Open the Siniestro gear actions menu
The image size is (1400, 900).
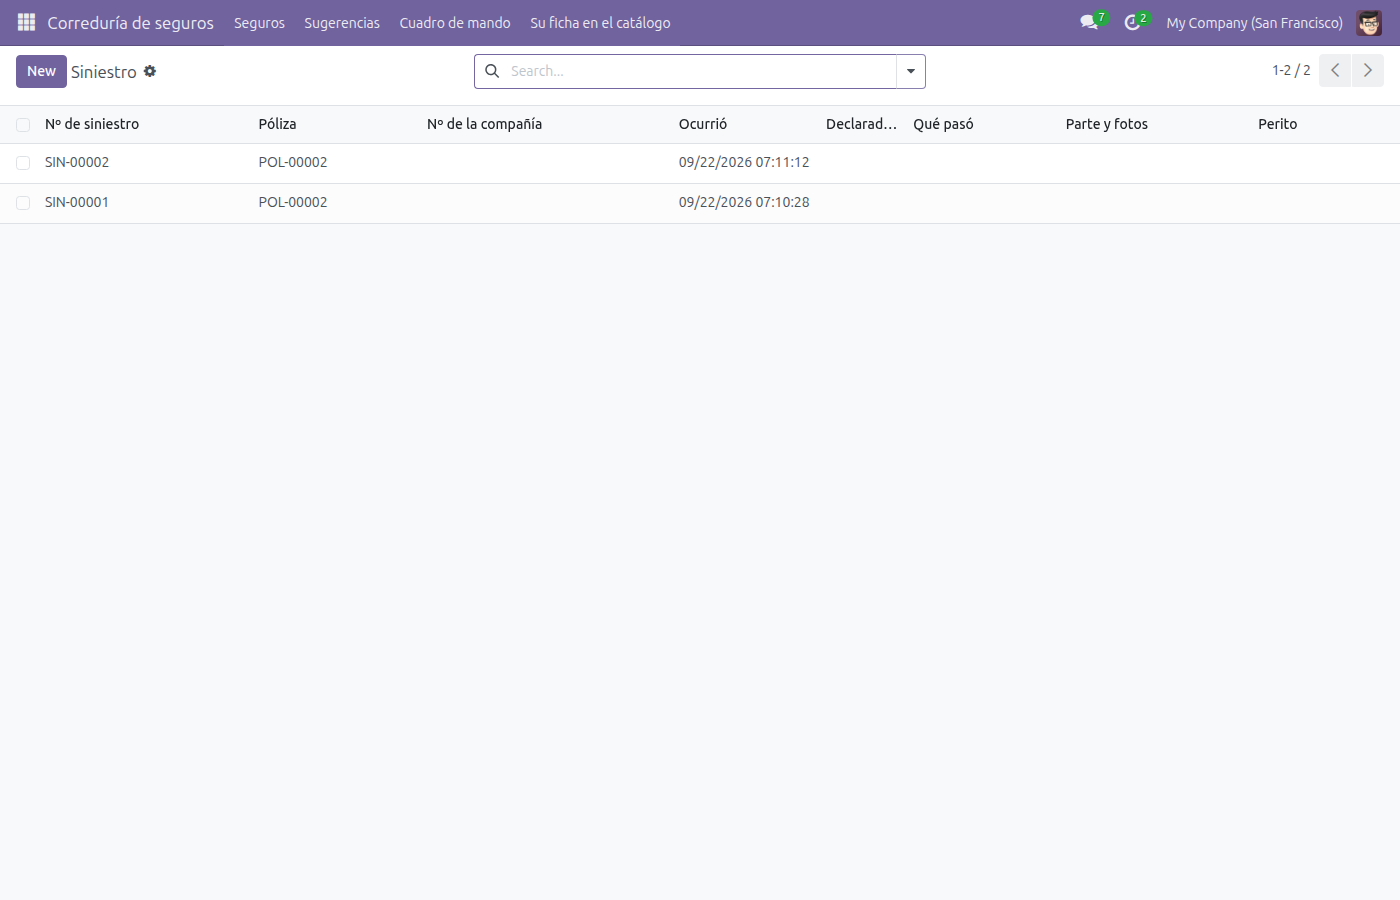(150, 71)
